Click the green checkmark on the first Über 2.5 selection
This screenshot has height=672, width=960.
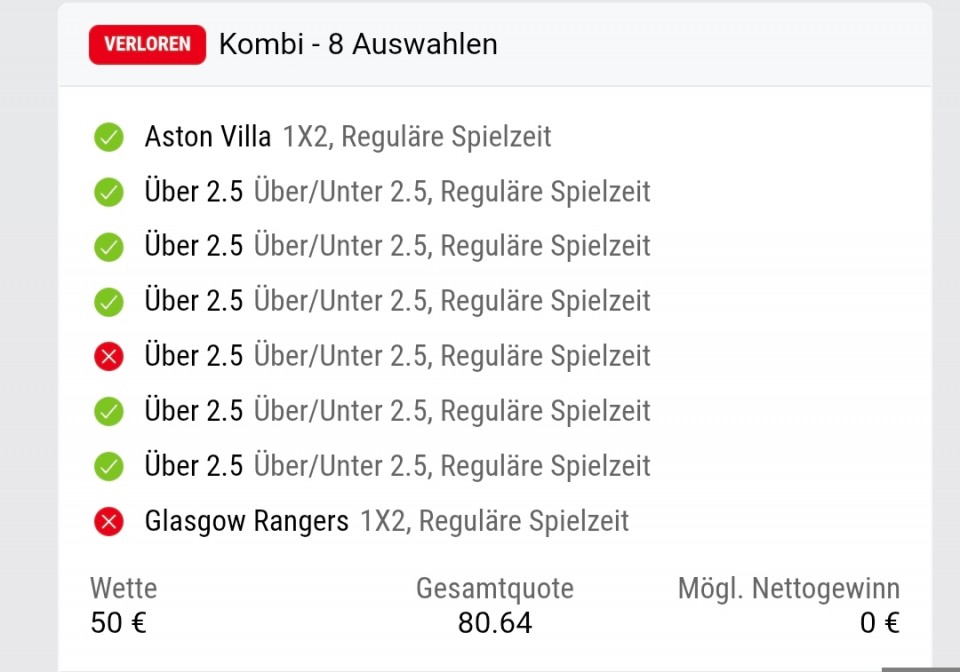pos(108,192)
